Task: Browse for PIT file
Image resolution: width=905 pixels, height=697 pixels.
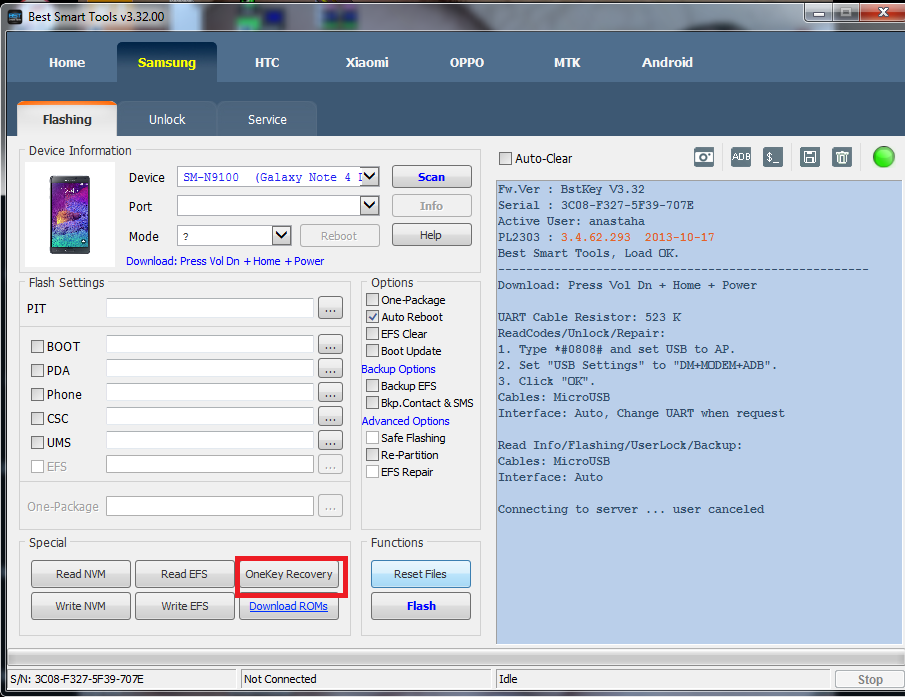Action: point(330,308)
